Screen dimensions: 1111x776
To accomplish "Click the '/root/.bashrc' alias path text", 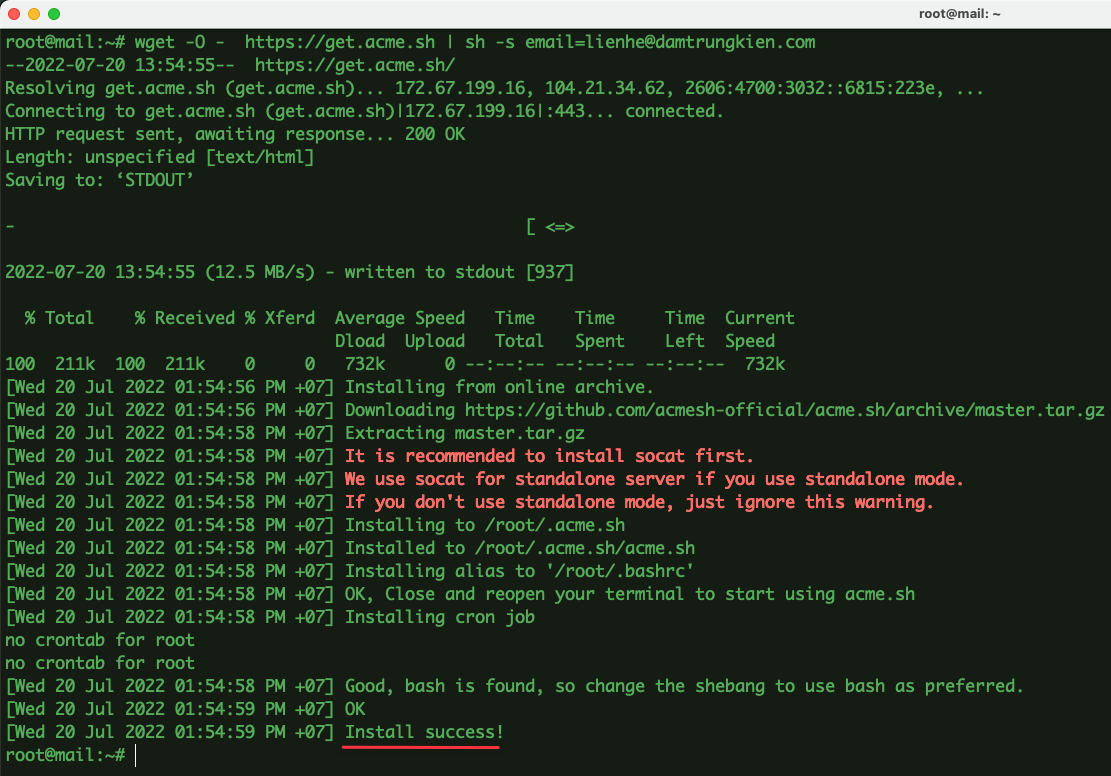I will pos(620,571).
